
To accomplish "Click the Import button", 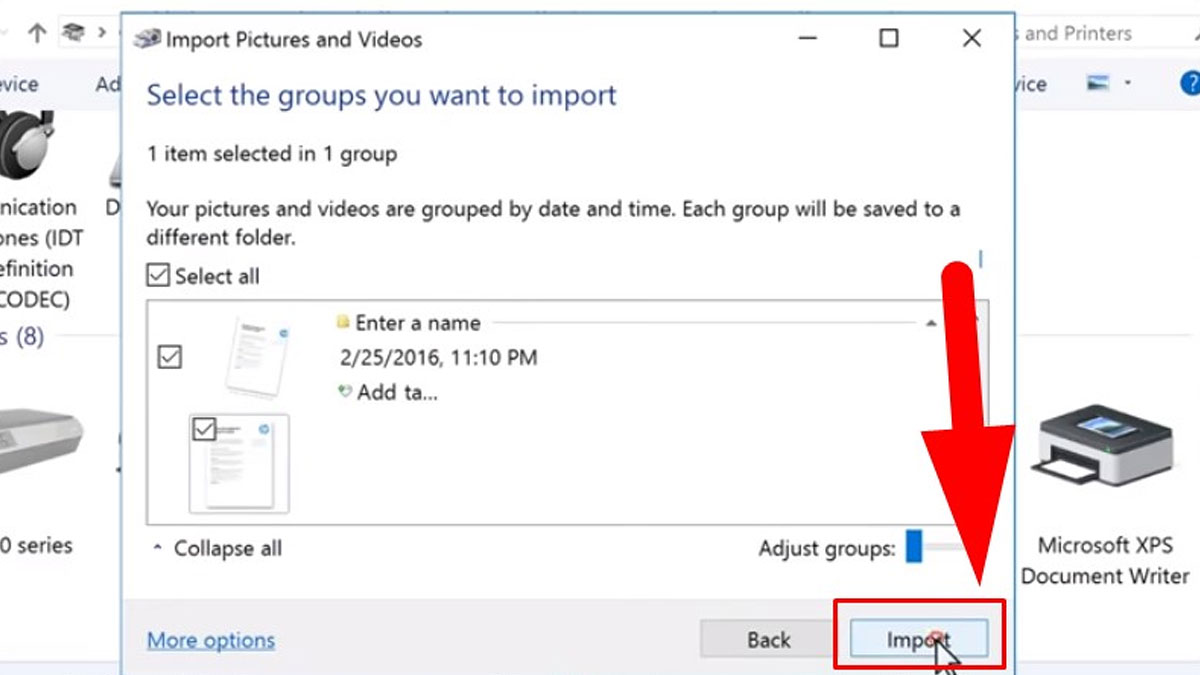I will [918, 640].
